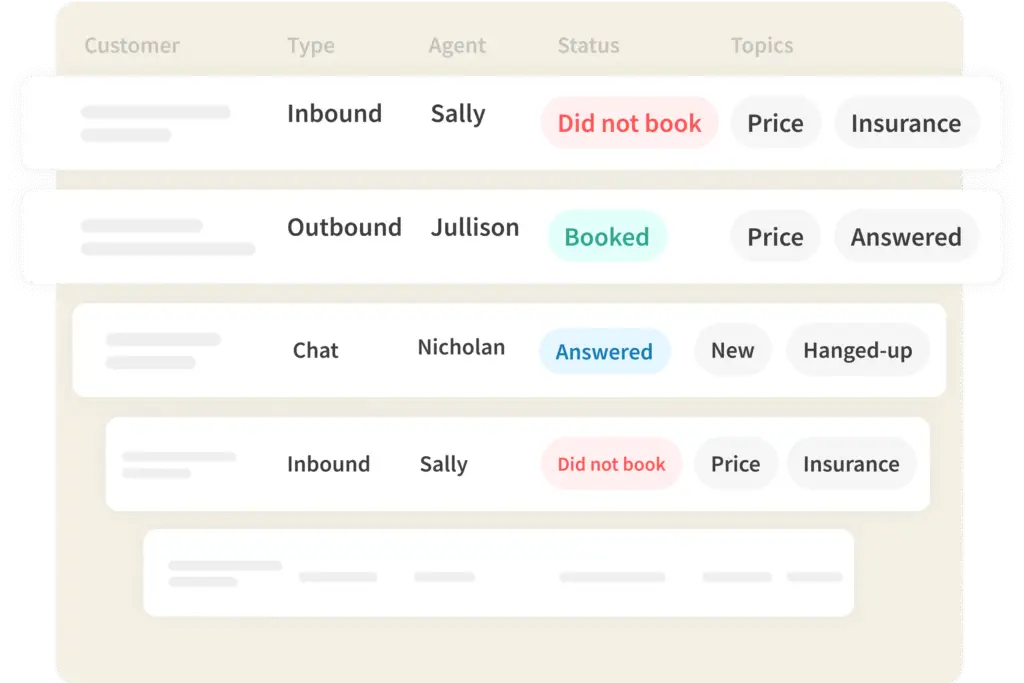This screenshot has width=1024, height=683.
Task: Sort by the Customer column header
Action: coord(132,46)
